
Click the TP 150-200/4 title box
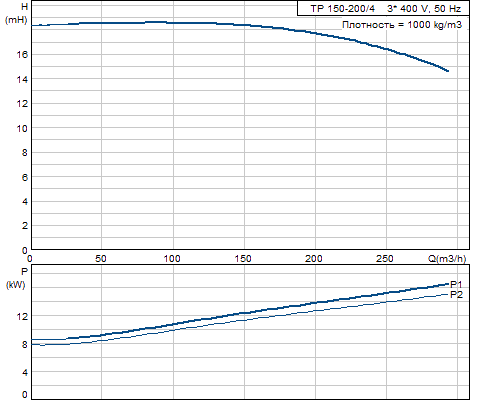point(383,8)
